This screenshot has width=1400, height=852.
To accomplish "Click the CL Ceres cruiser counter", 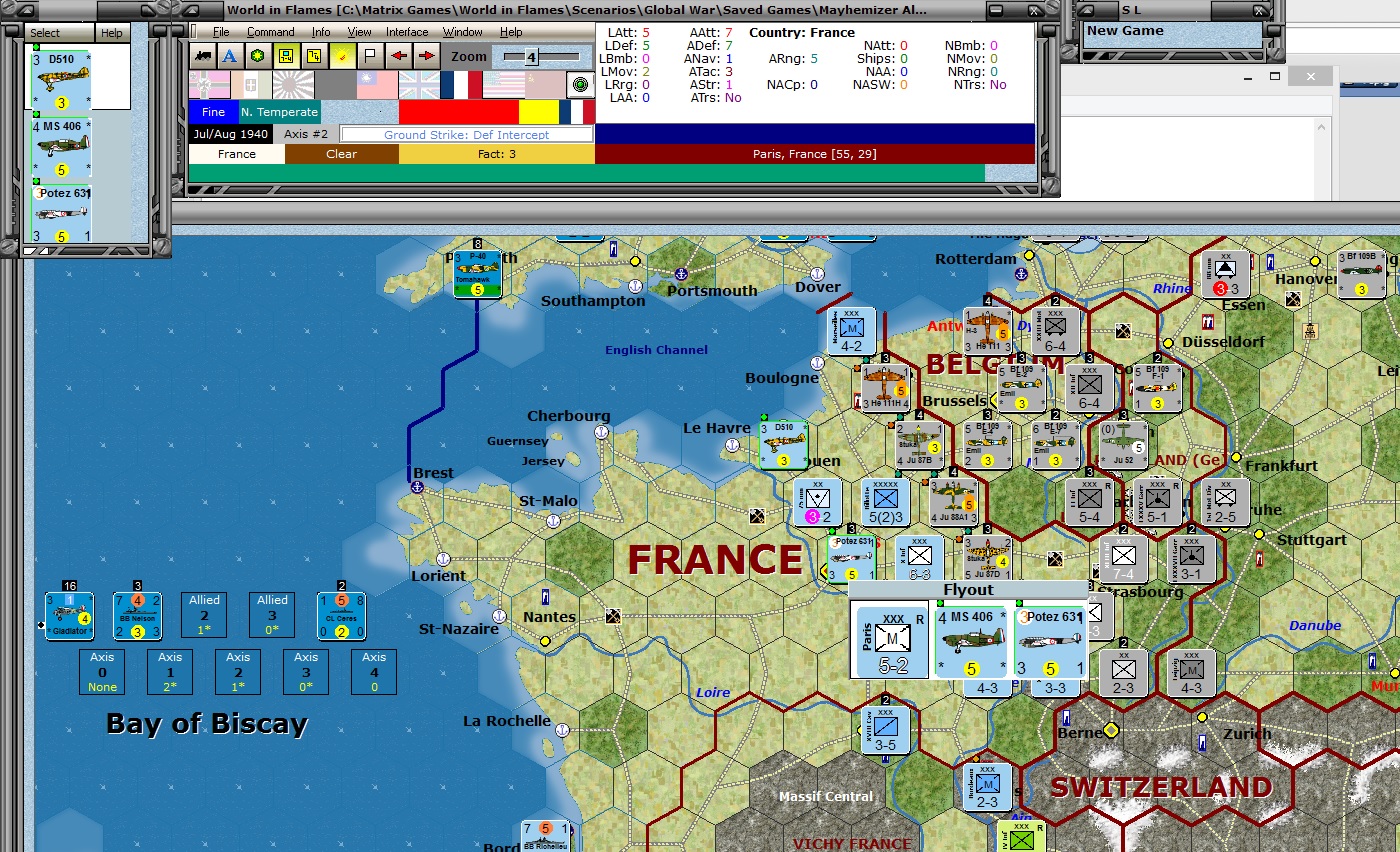I will pos(342,617).
